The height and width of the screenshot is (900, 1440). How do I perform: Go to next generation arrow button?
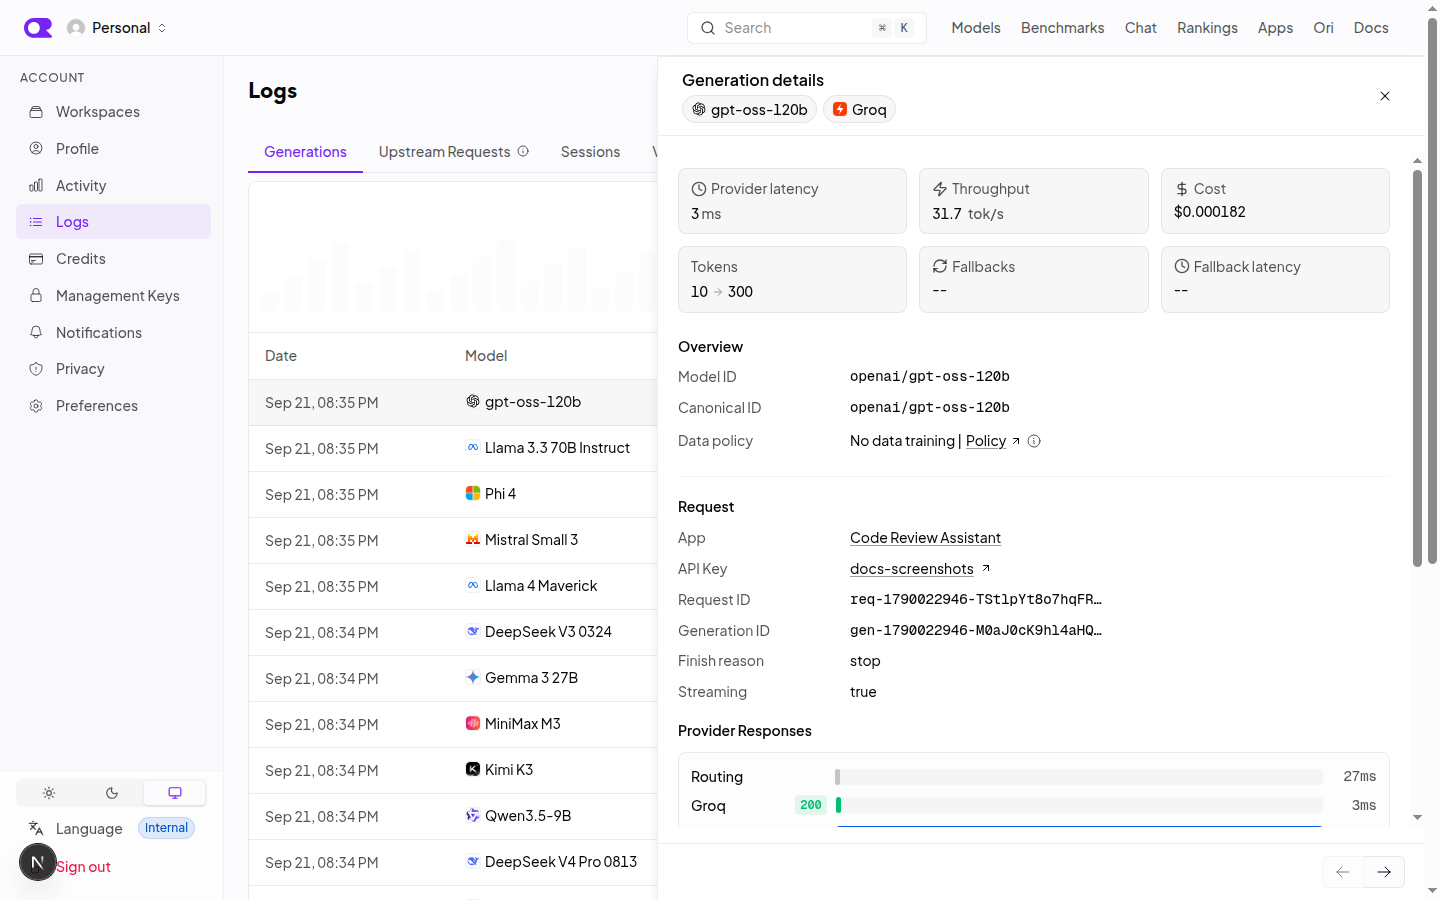coord(1384,872)
